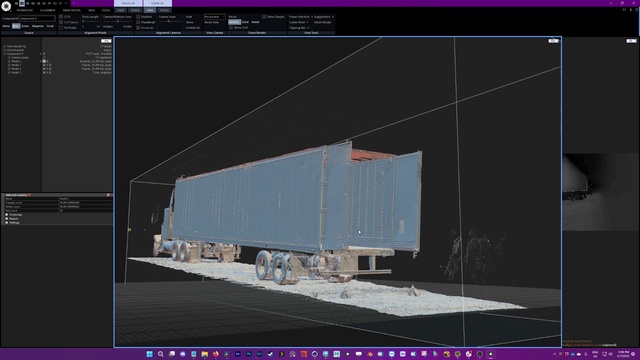Viewport: 640px width, 360px height.
Task: Open the Suggestions dropdown
Action: tap(324, 17)
